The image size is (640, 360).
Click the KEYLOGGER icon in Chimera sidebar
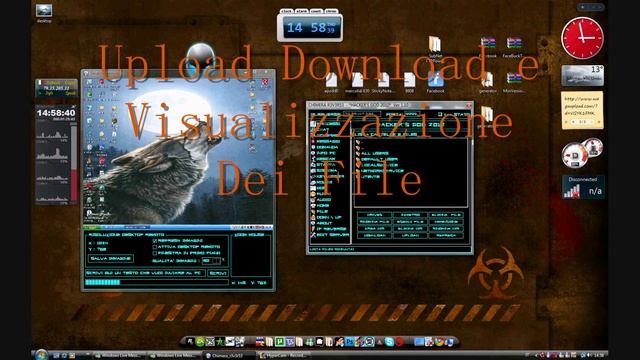point(313,176)
